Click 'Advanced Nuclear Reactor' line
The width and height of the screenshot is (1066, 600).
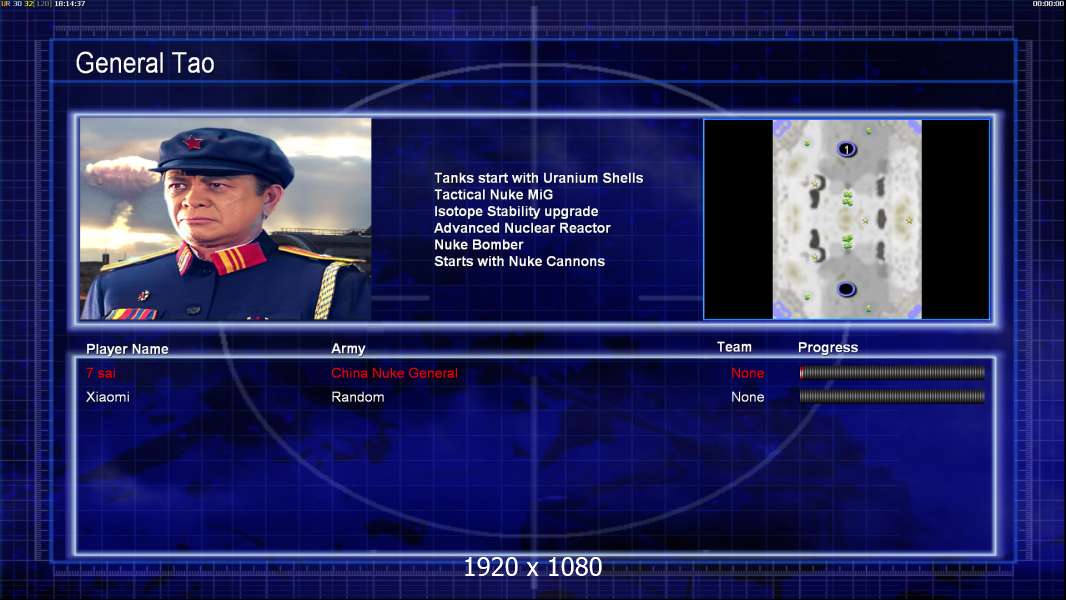[522, 228]
